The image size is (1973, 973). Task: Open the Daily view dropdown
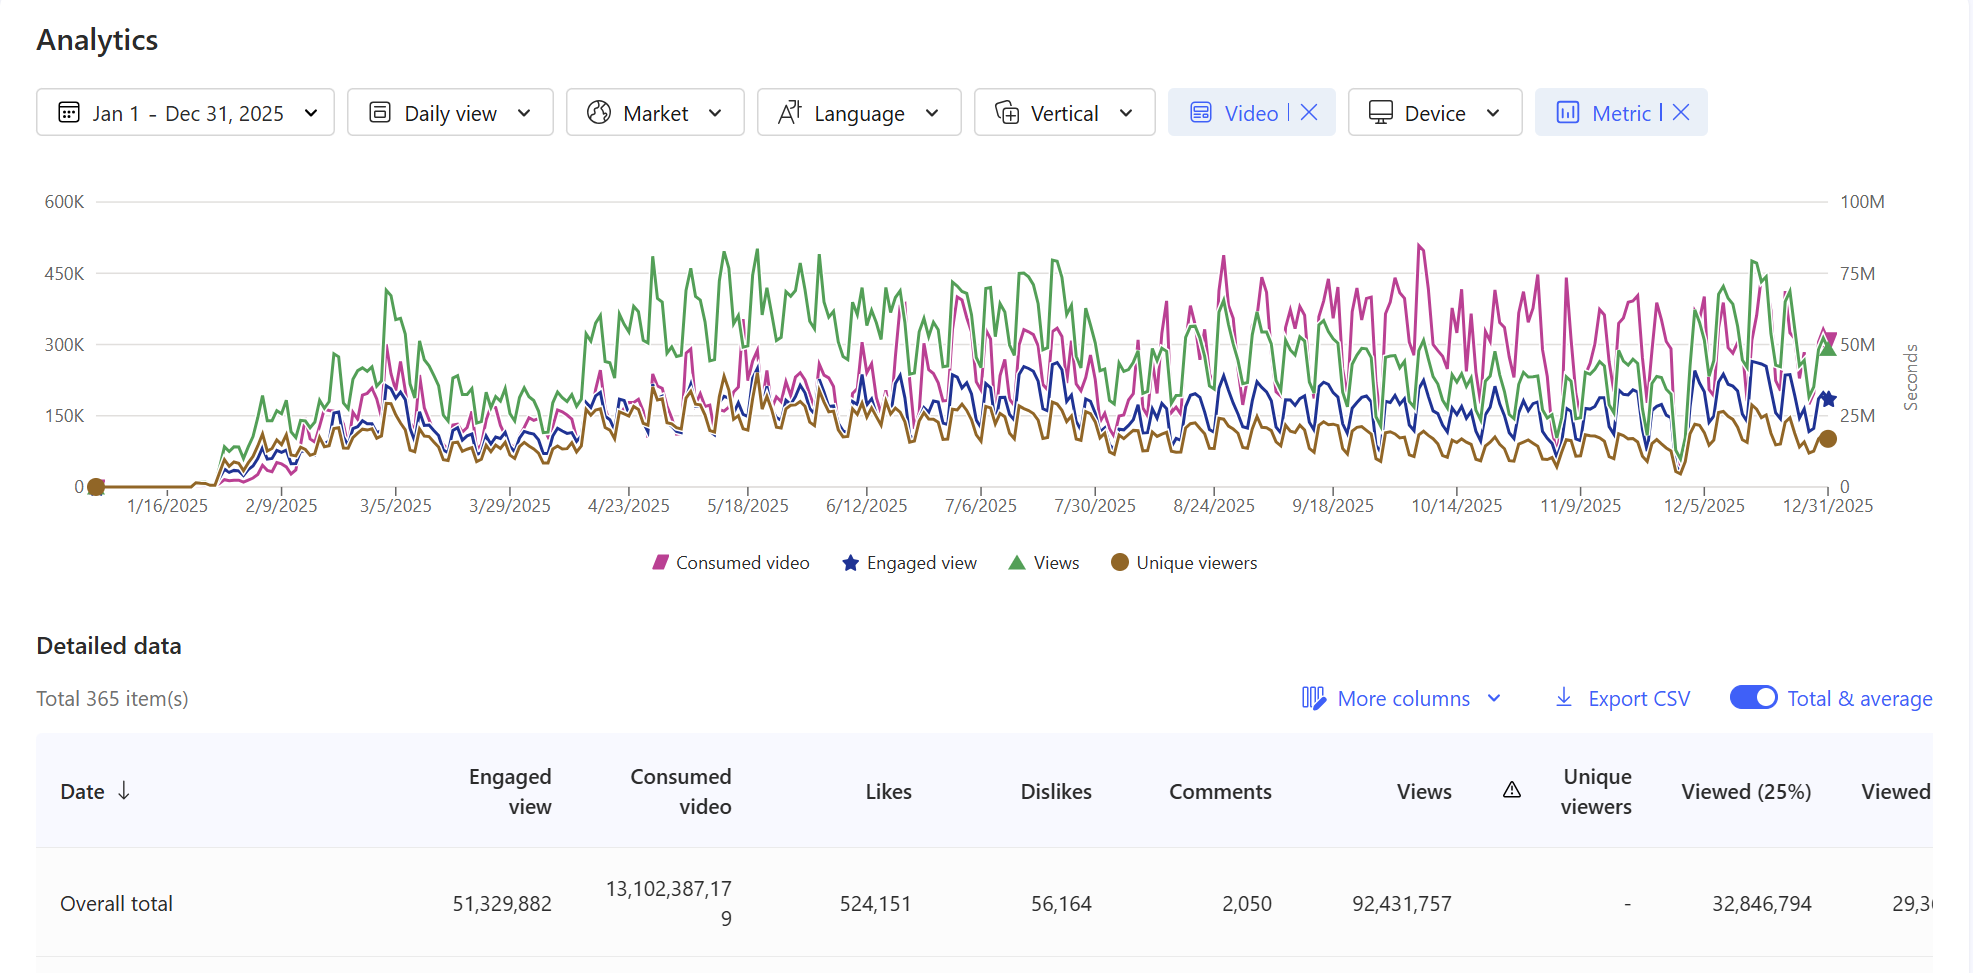click(450, 113)
